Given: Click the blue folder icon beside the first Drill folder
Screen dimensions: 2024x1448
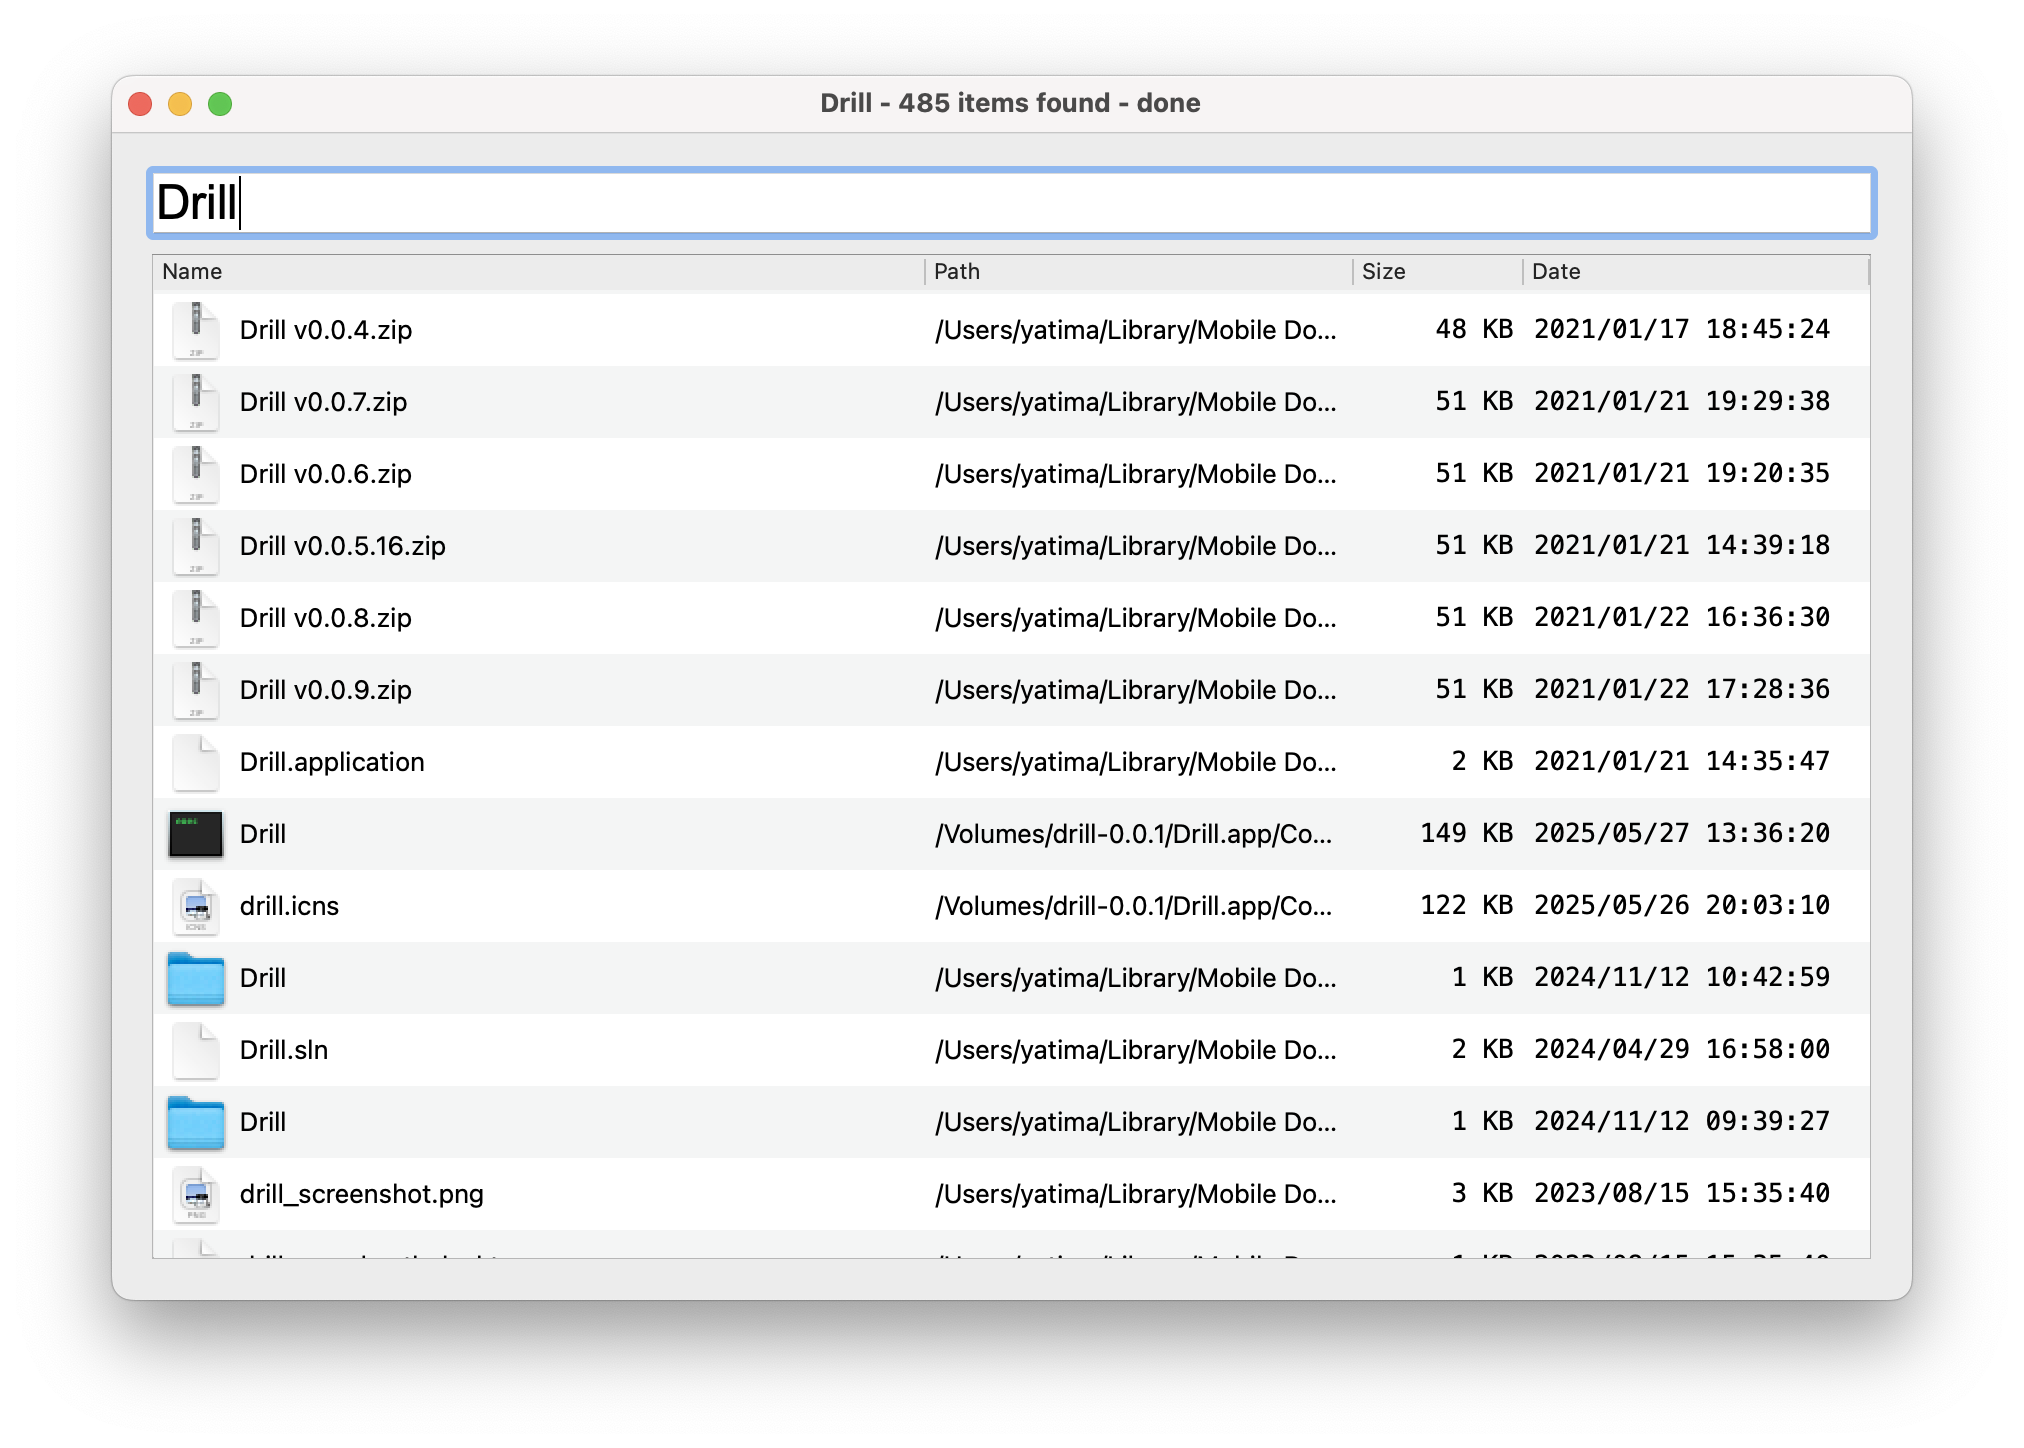Looking at the screenshot, I should (196, 978).
